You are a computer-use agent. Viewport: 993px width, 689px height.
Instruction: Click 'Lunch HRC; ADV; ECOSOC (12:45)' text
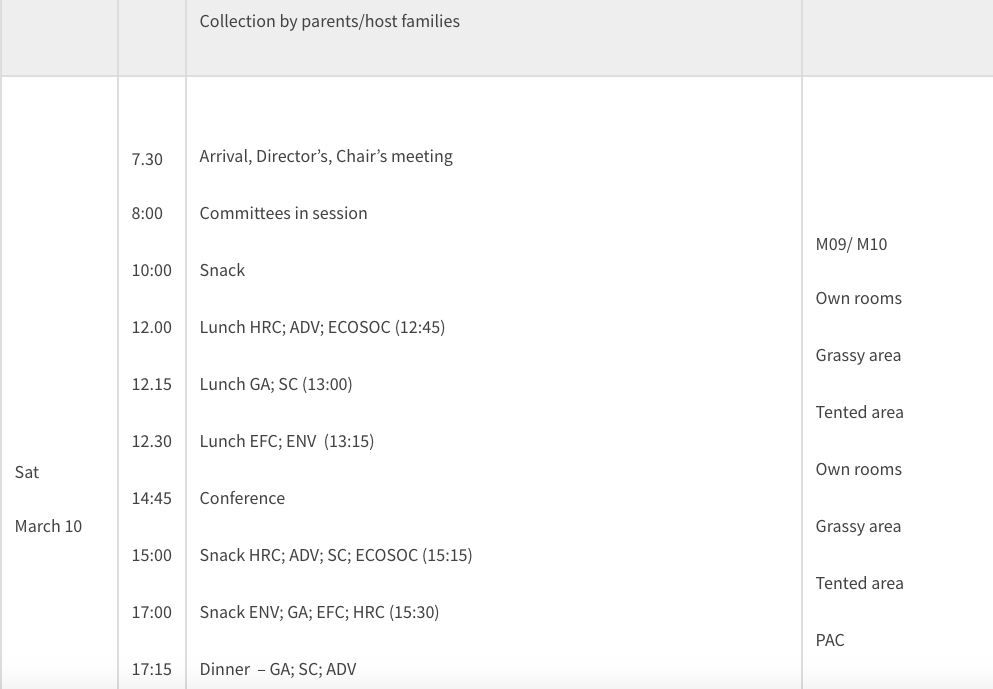(322, 327)
